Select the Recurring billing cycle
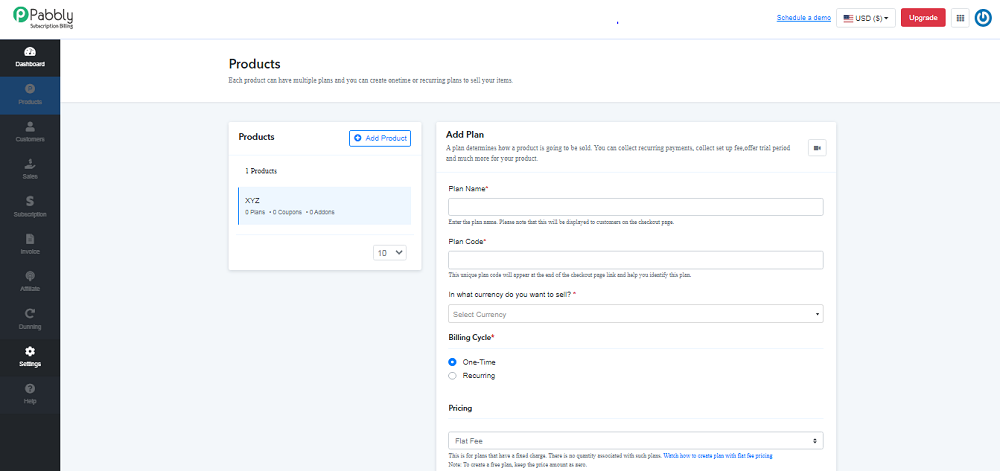 [452, 375]
